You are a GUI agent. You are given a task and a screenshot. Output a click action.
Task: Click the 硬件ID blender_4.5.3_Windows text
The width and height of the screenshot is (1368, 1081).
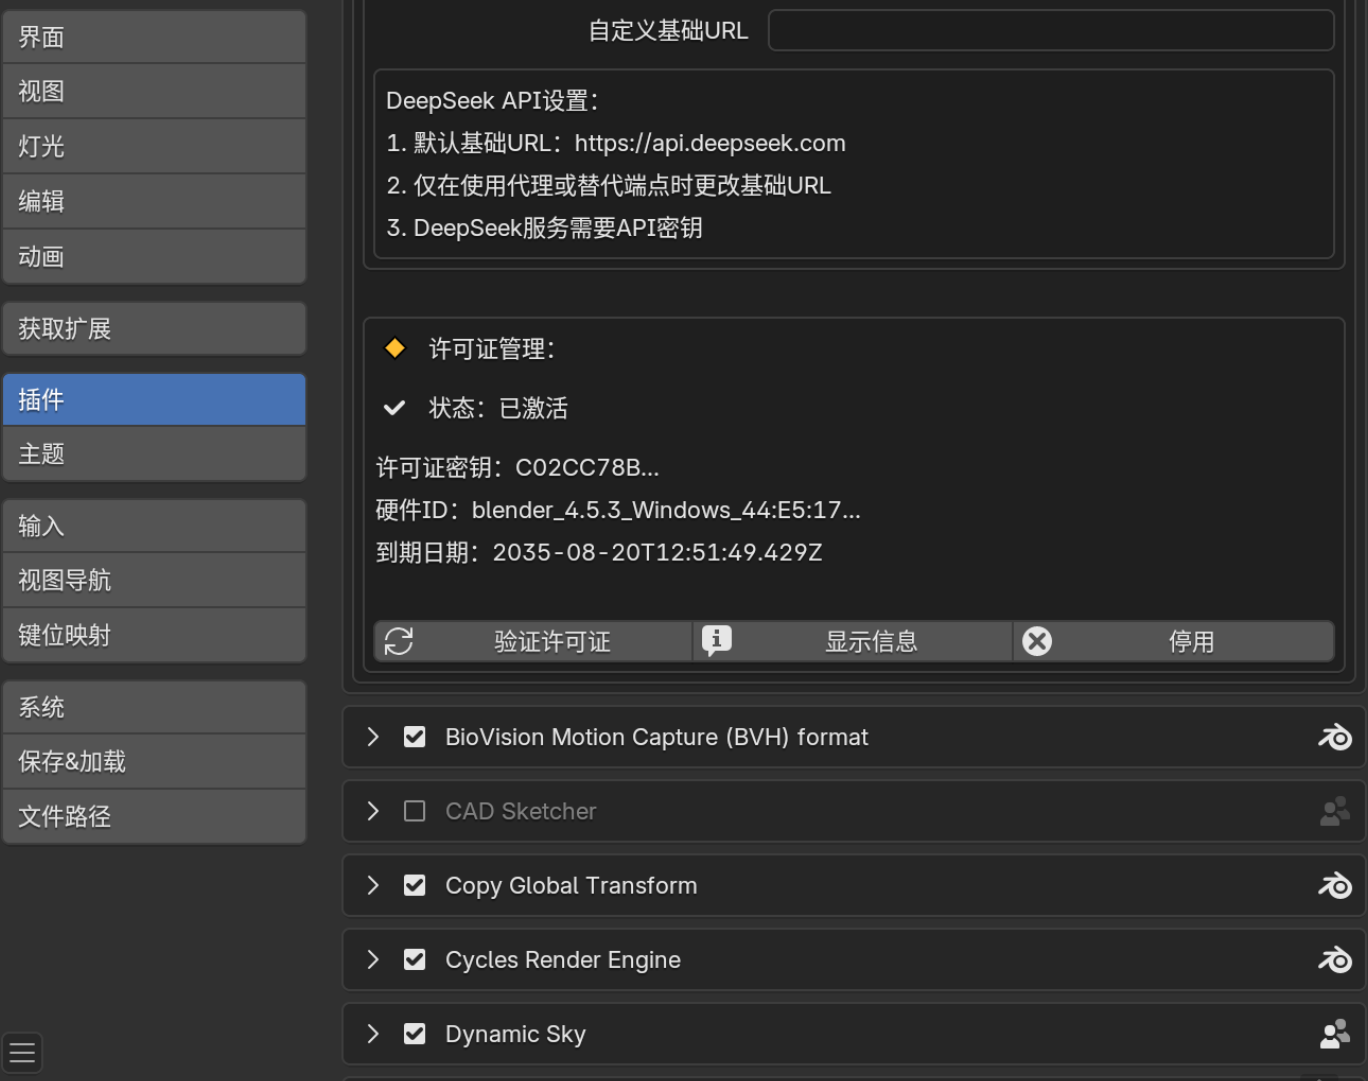click(x=618, y=510)
